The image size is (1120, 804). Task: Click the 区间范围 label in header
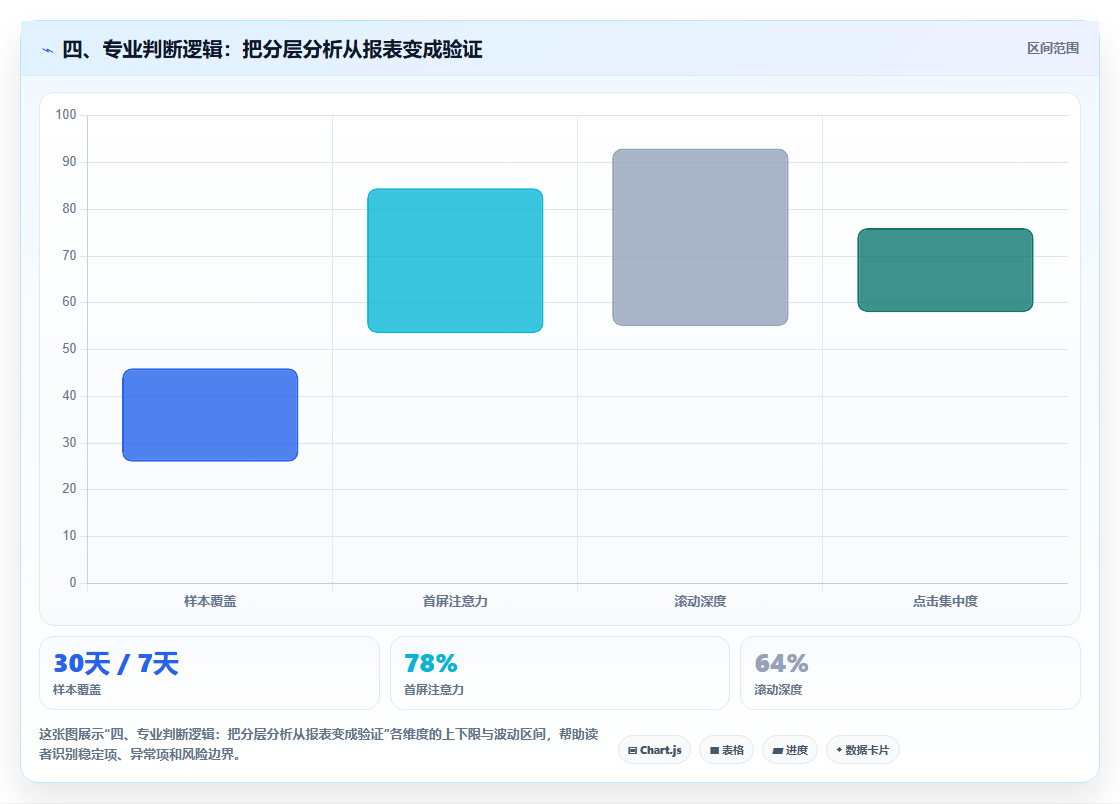1053,49
